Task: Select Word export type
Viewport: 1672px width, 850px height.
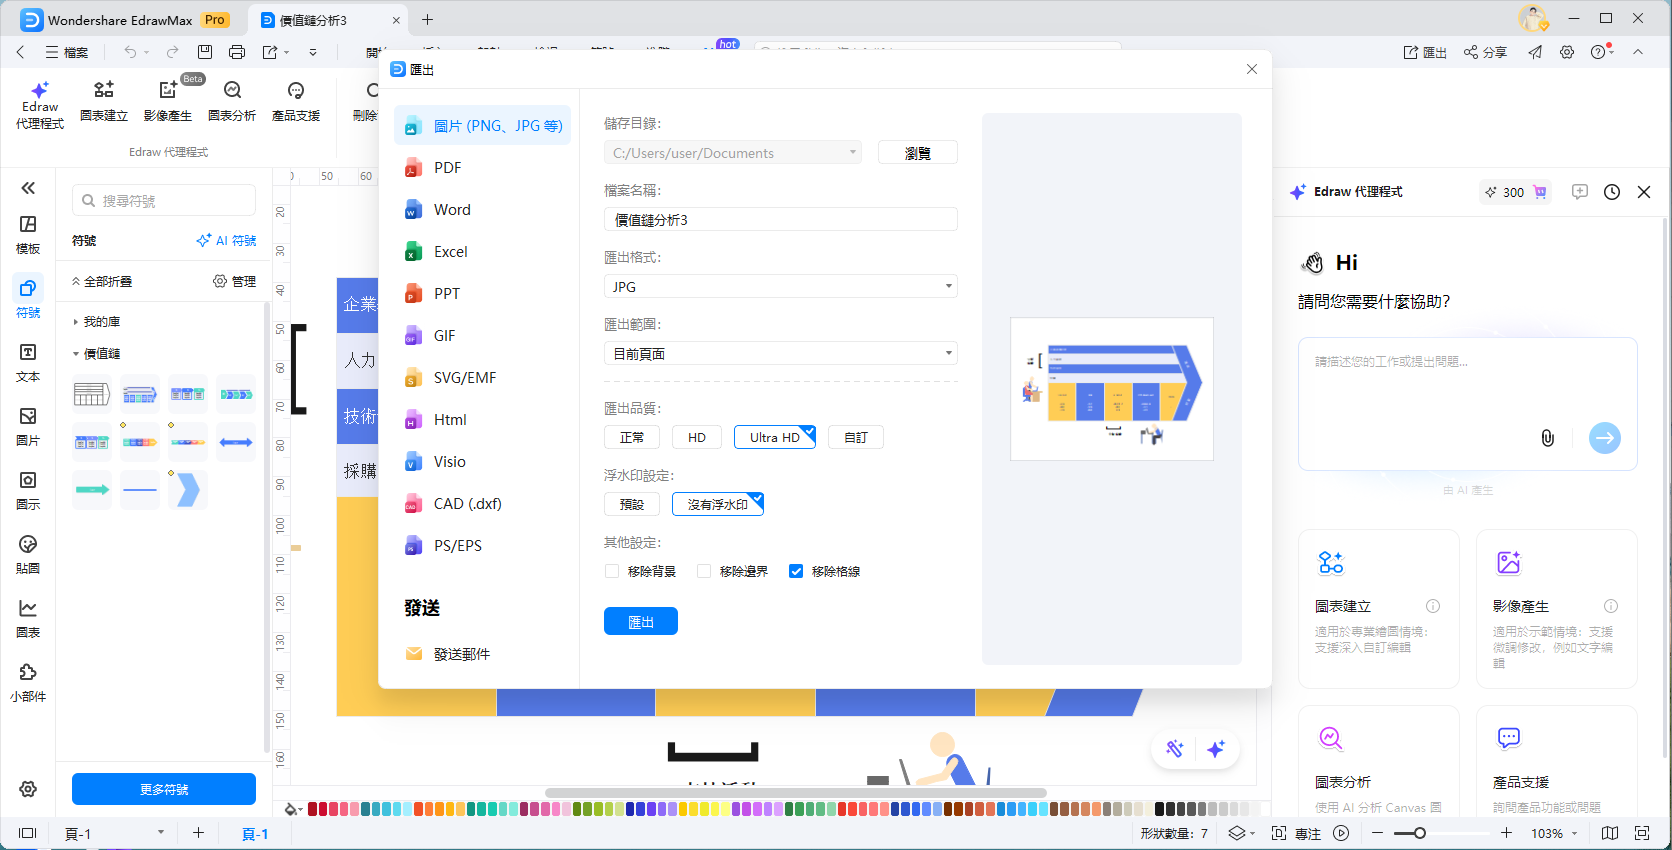Action: point(483,209)
